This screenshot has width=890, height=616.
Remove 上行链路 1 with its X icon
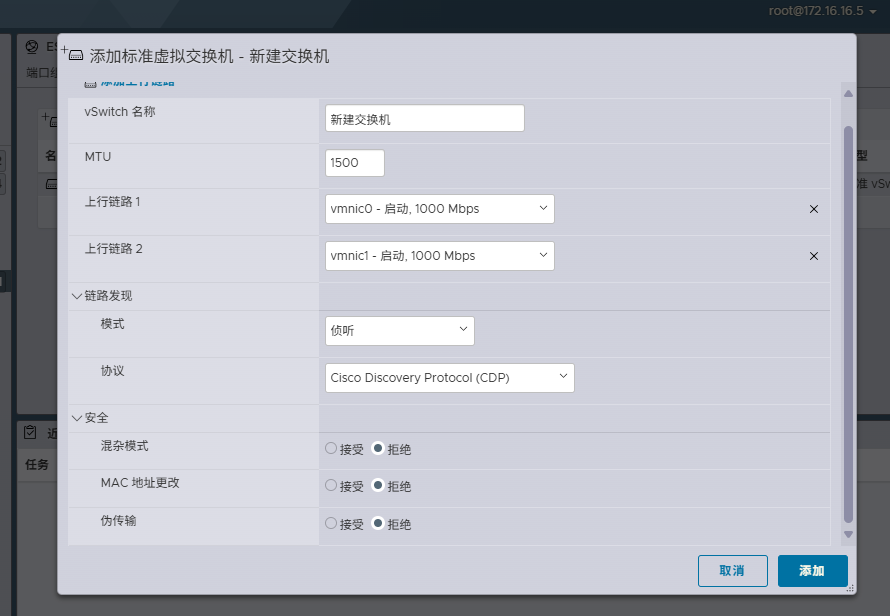813,210
